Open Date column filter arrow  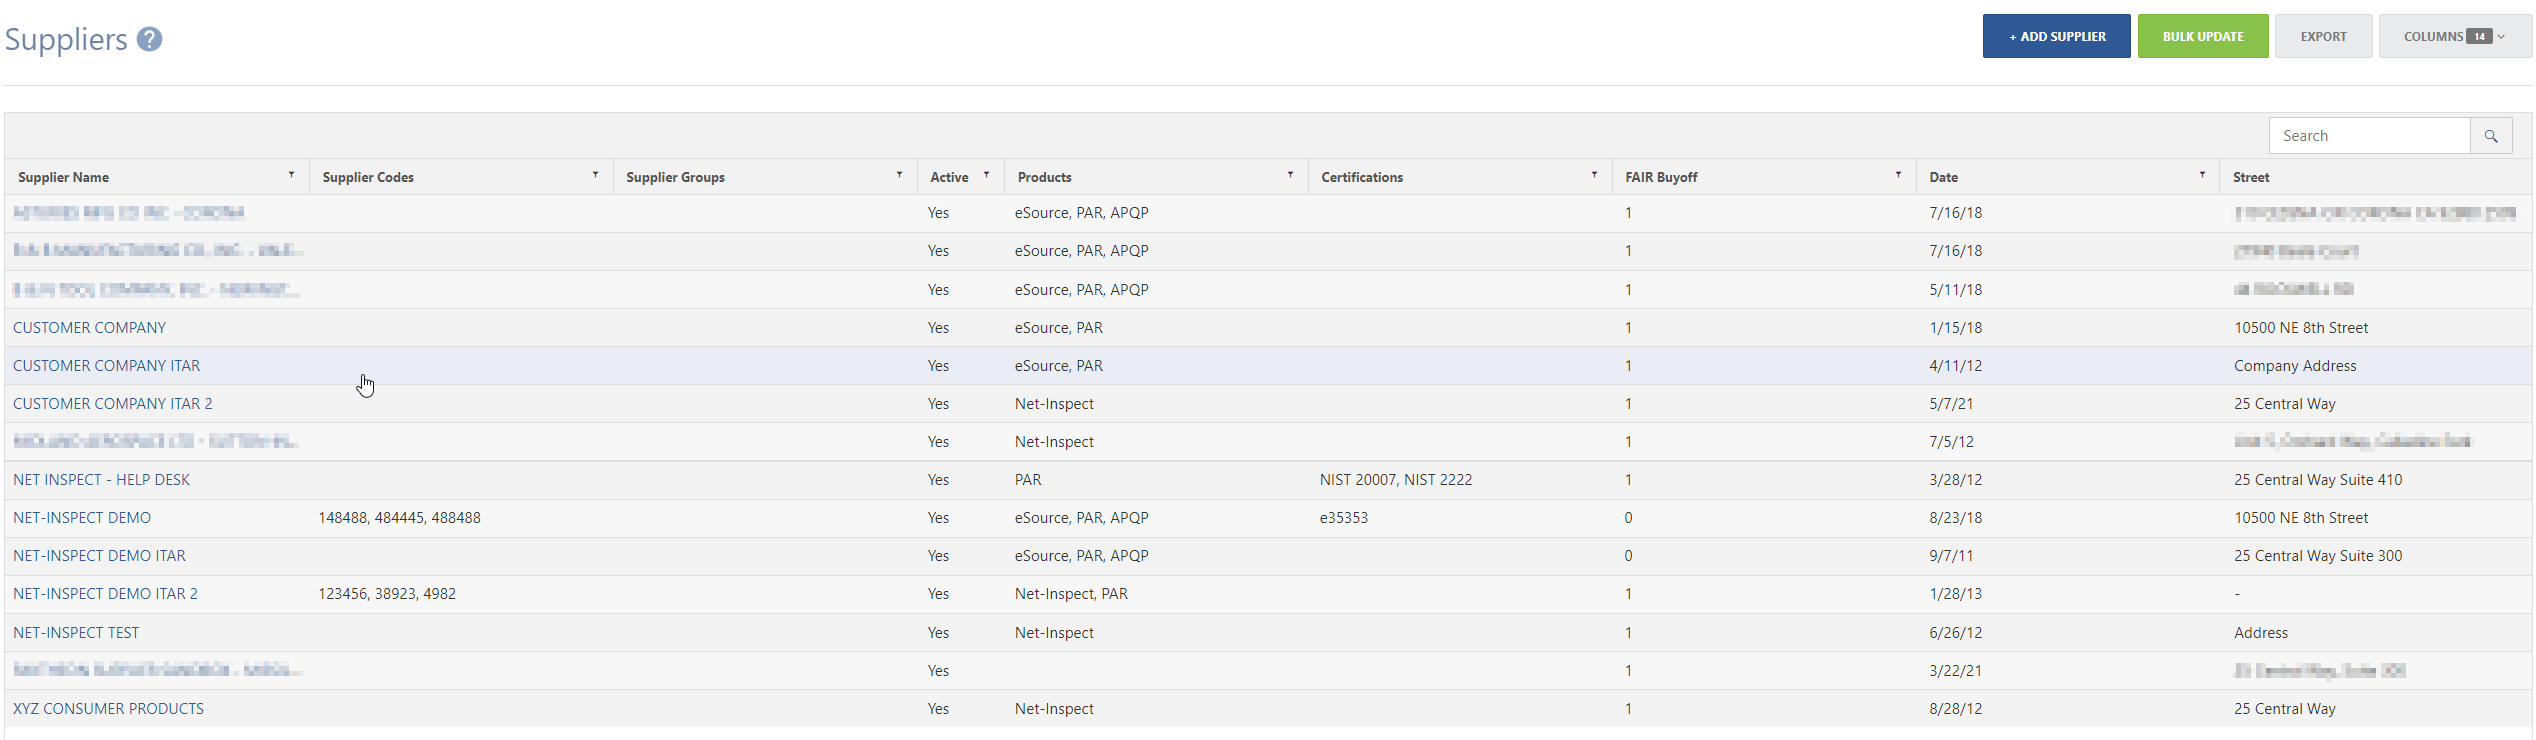tap(2203, 175)
